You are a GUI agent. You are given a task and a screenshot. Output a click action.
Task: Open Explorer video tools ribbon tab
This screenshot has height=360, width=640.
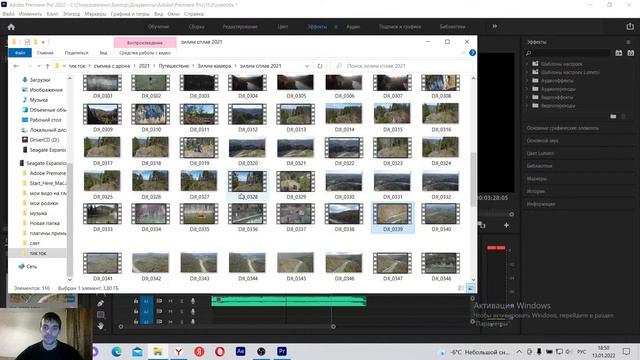[145, 53]
